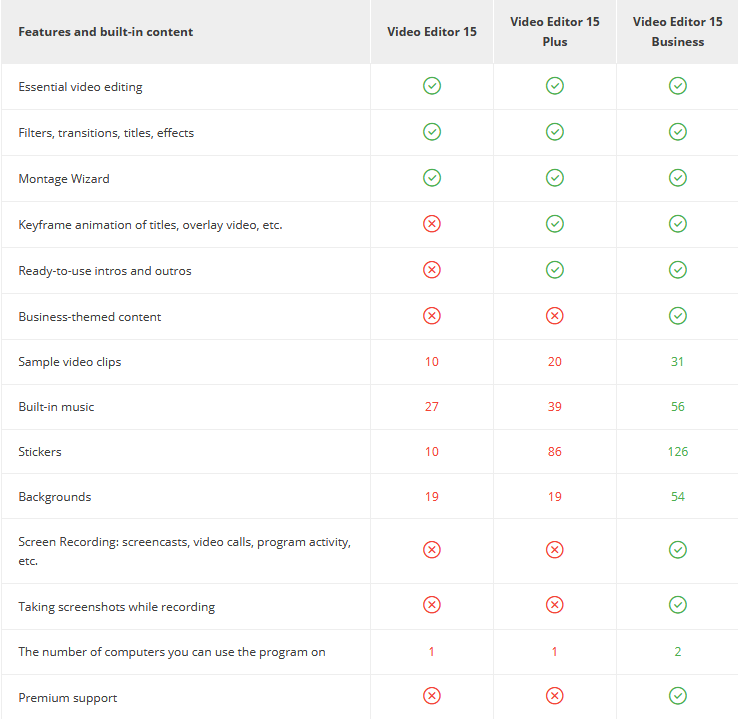Click red X for Premium support under Plus
The height and width of the screenshot is (719, 738).
554,696
